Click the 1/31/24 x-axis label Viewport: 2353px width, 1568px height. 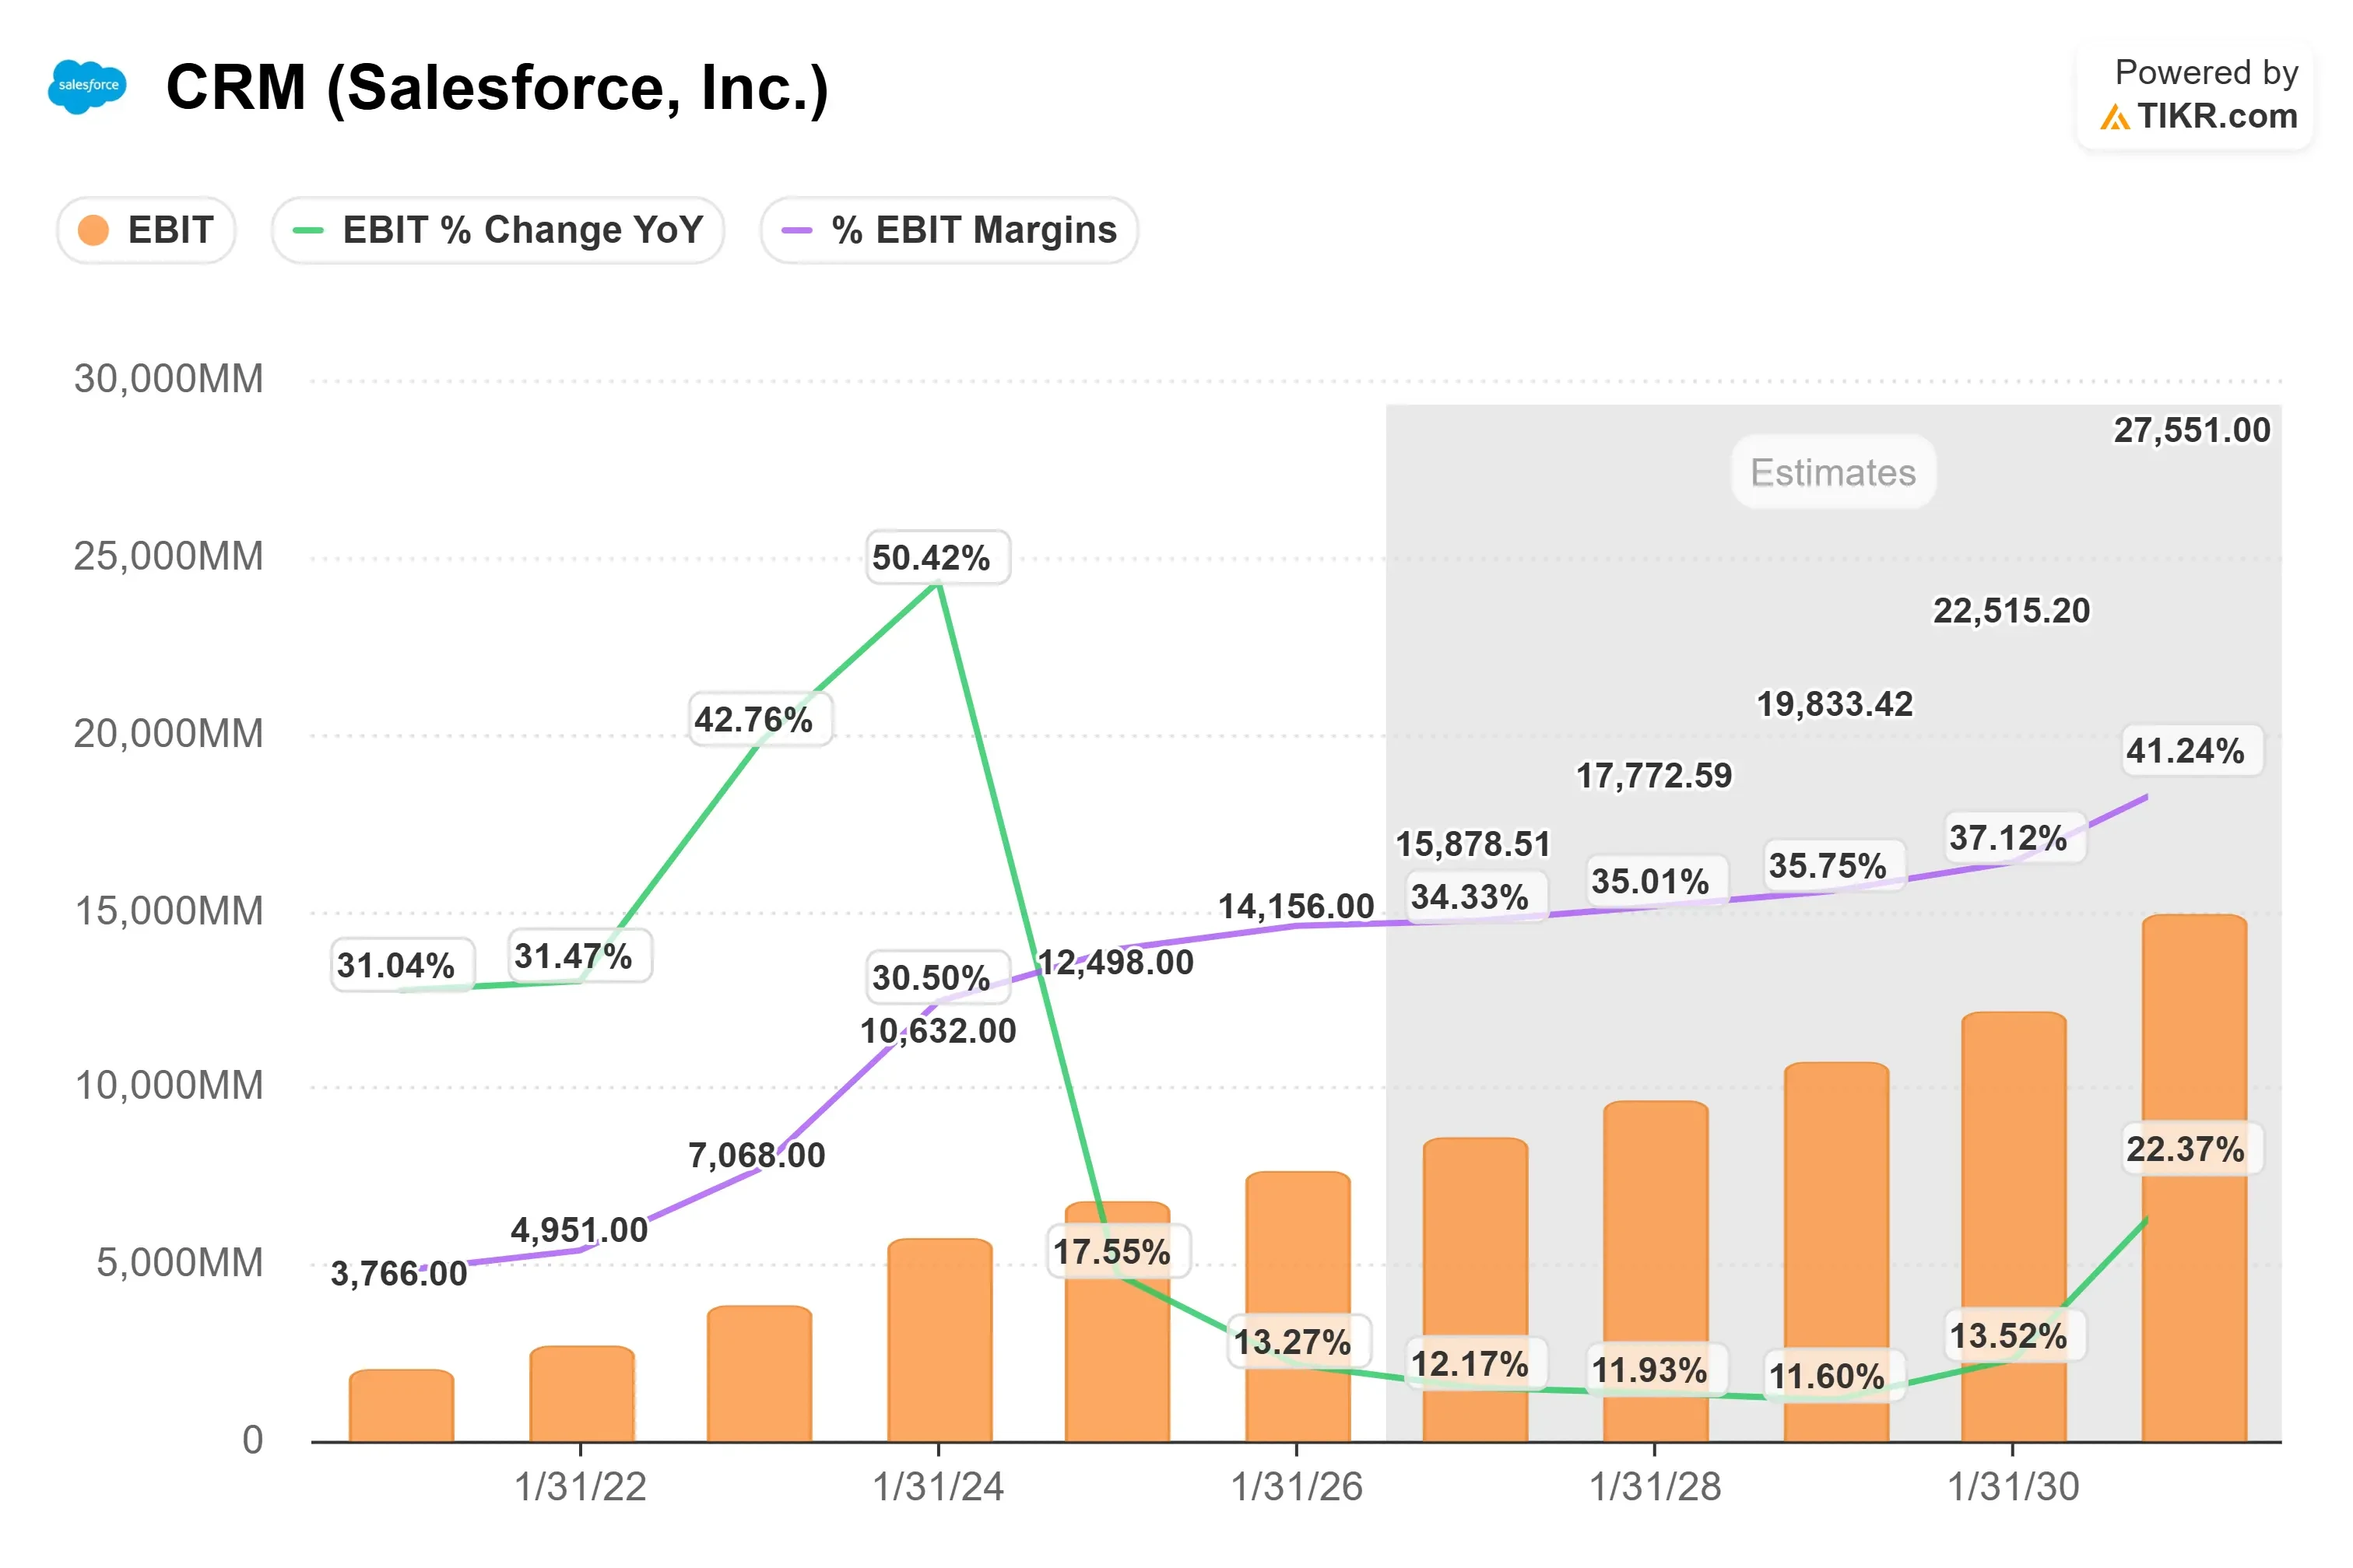938,1487
